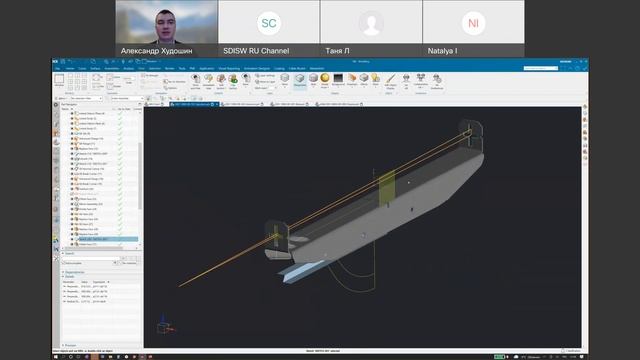Click the Find a Command search field
The height and width of the screenshot is (360, 640).
(540, 68)
